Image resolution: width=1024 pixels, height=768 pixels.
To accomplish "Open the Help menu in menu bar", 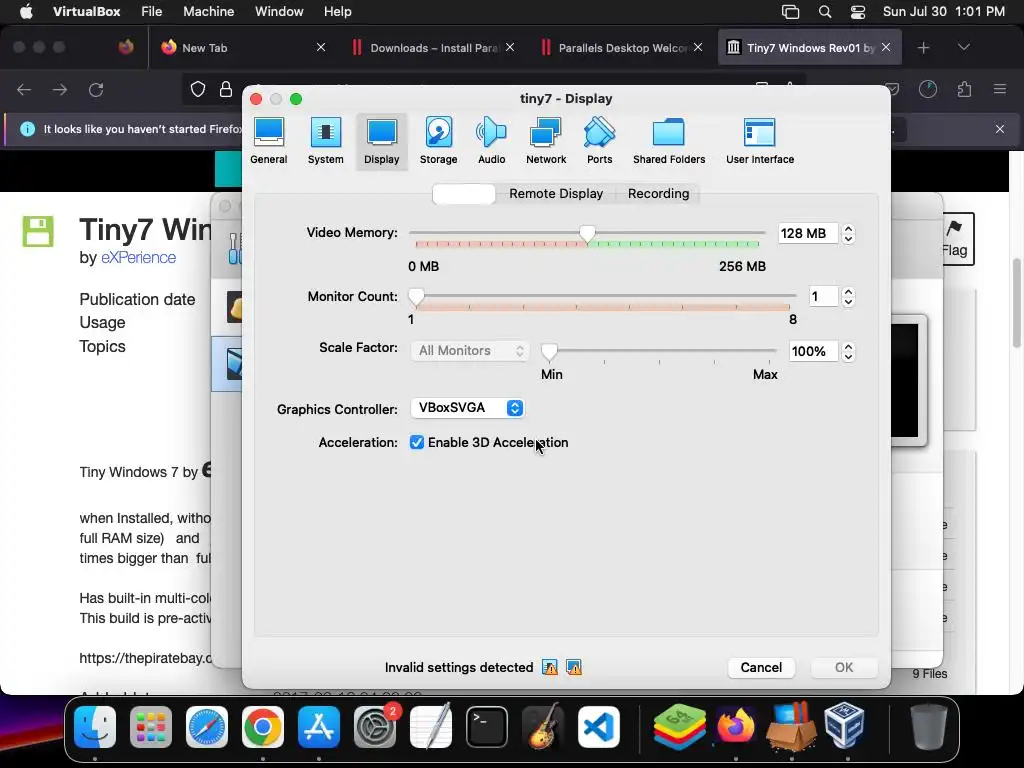I will 338,12.
